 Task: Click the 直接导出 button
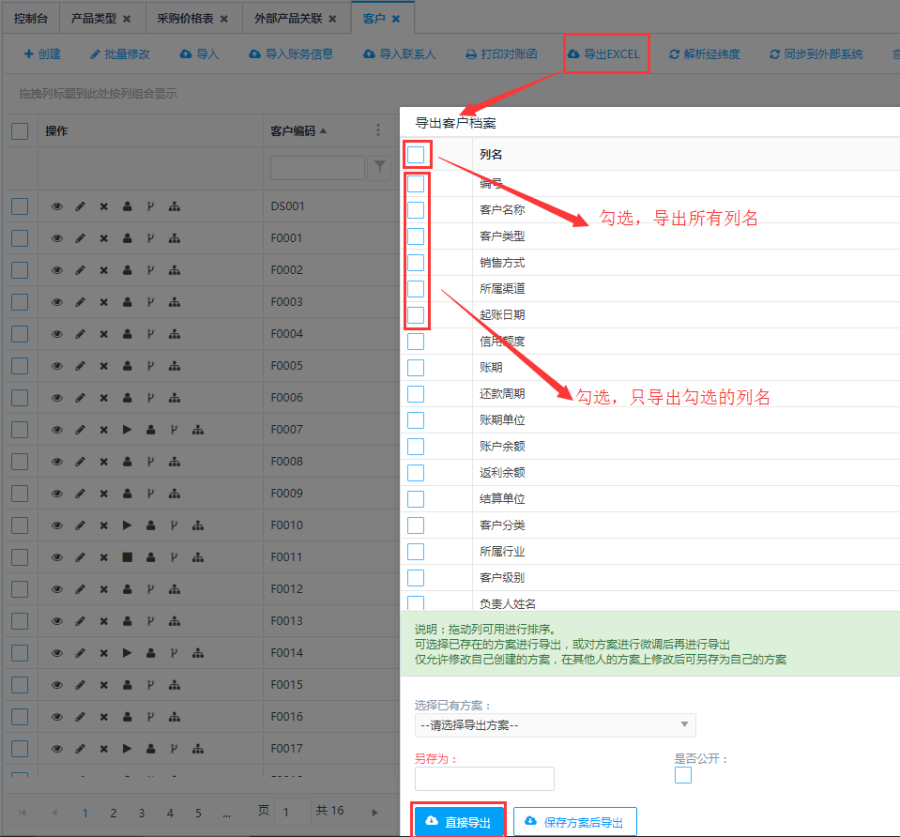(459, 822)
